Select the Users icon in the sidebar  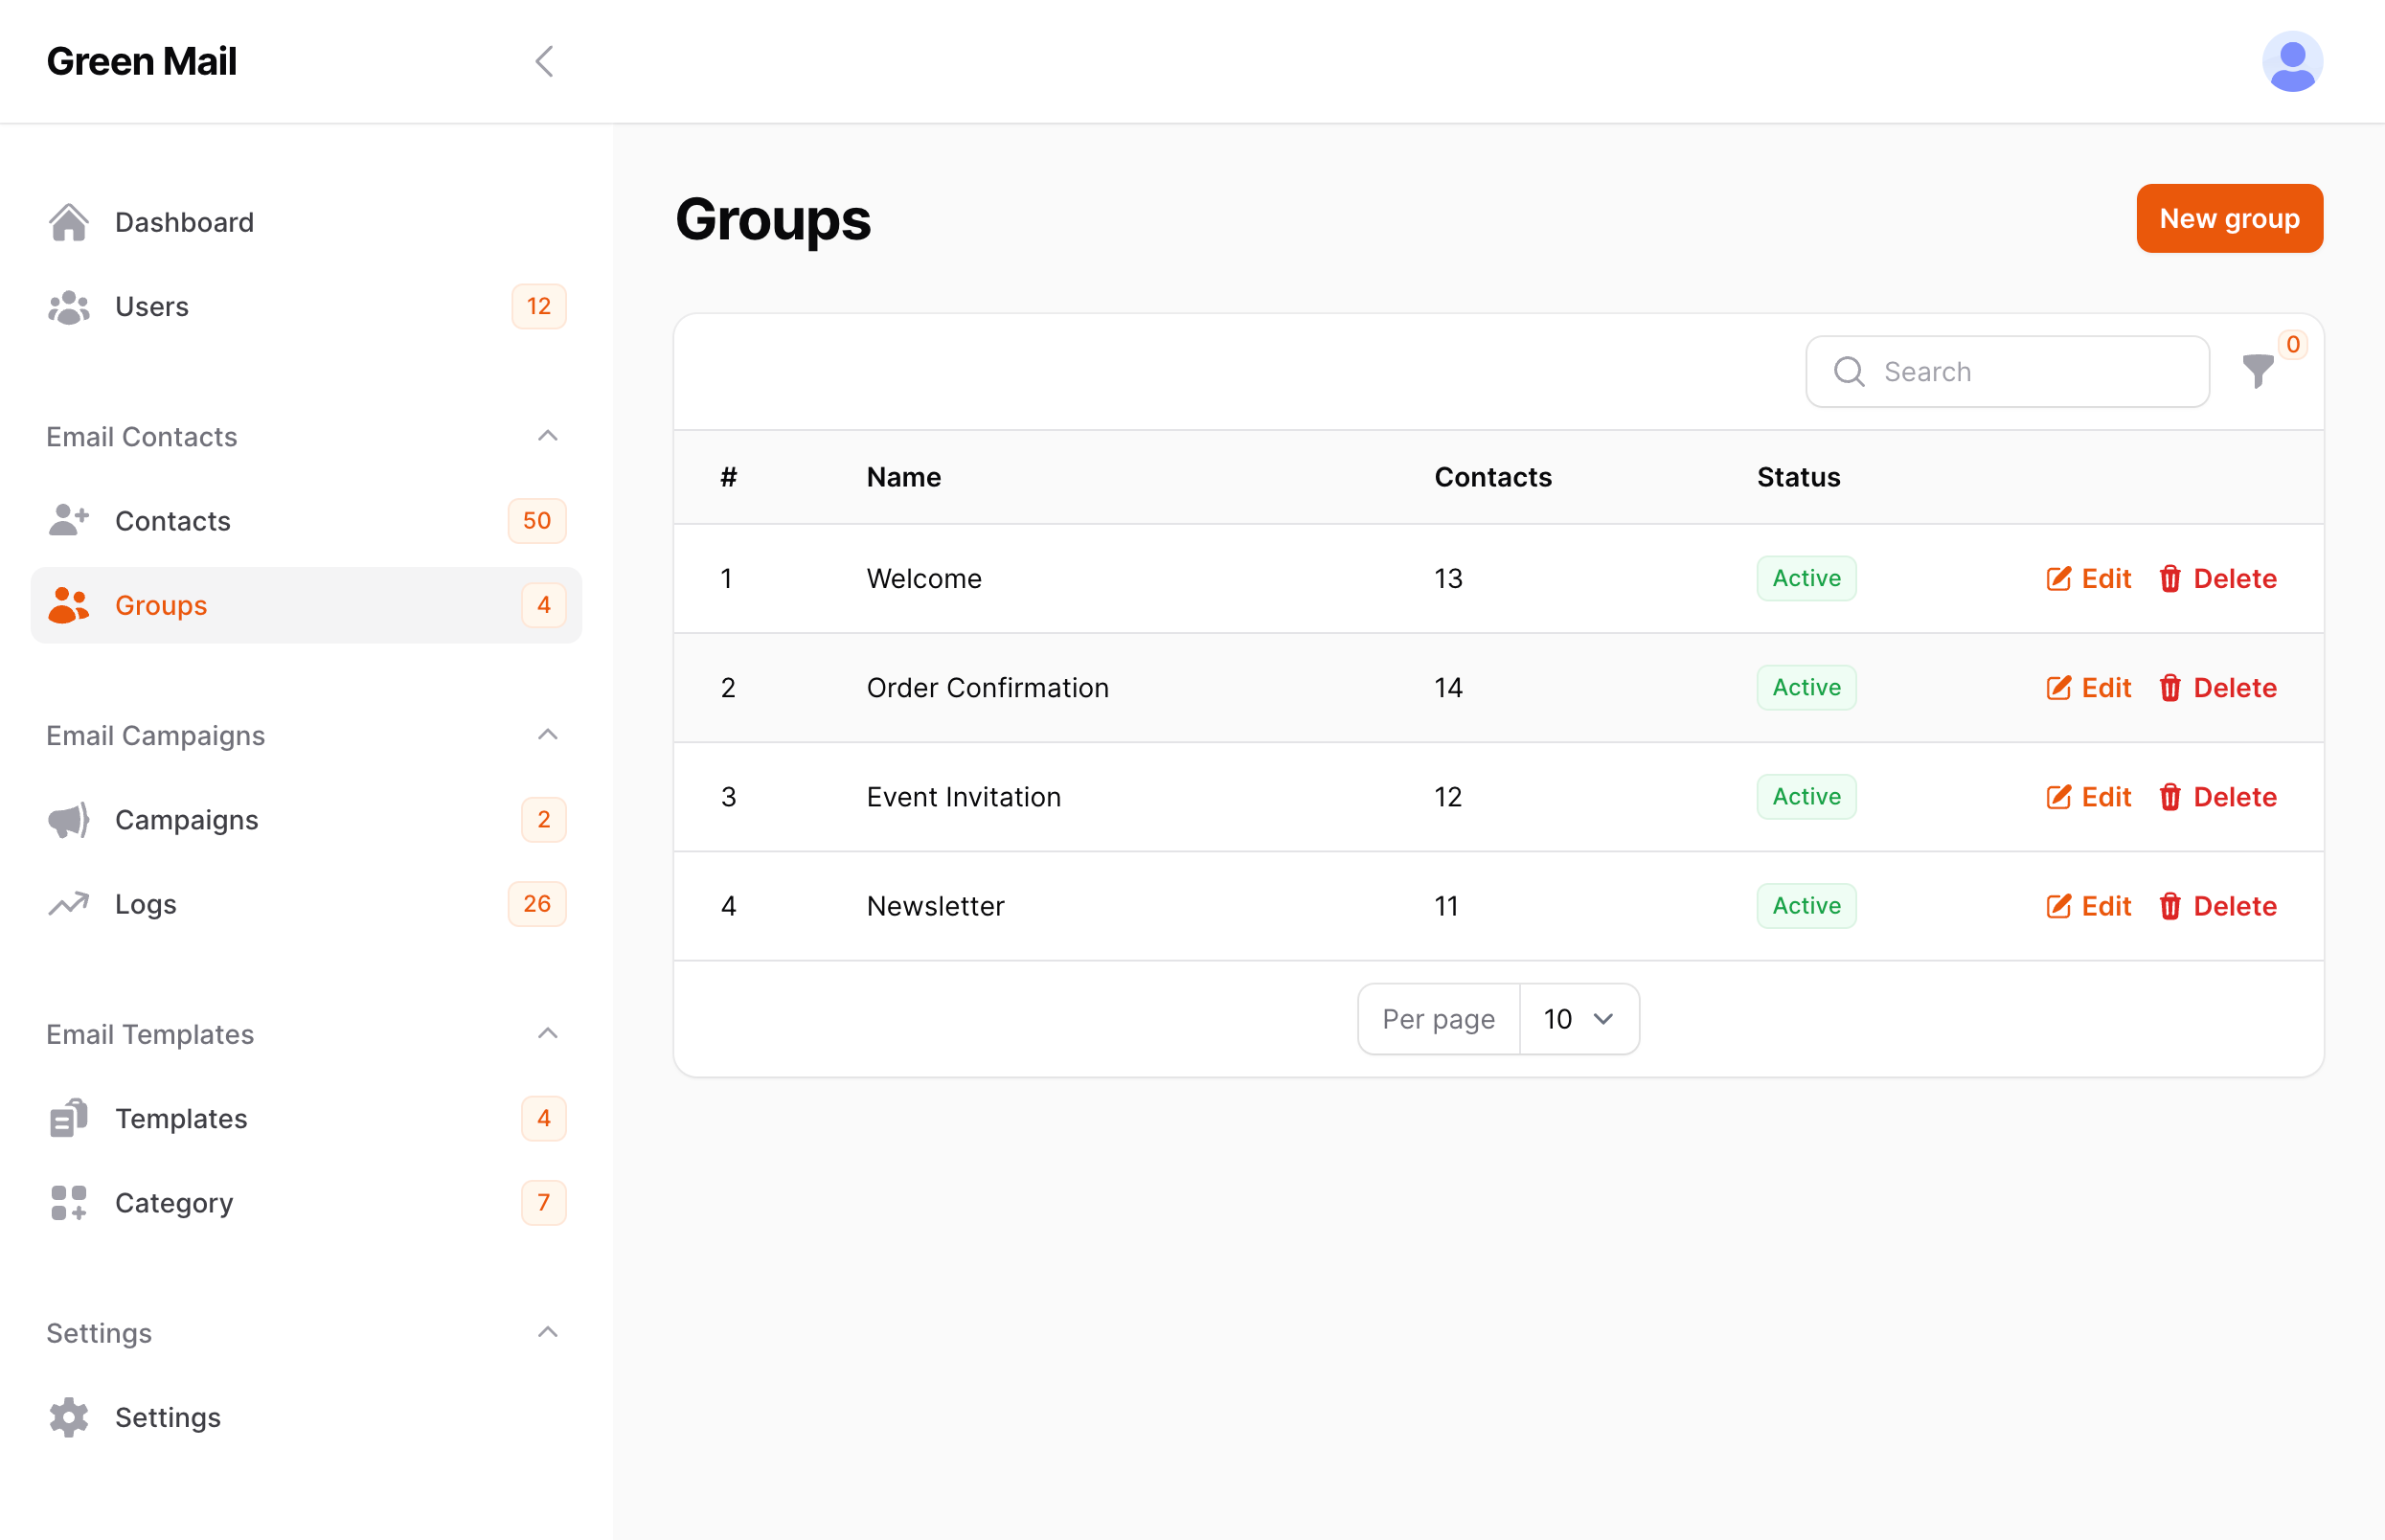coord(68,306)
